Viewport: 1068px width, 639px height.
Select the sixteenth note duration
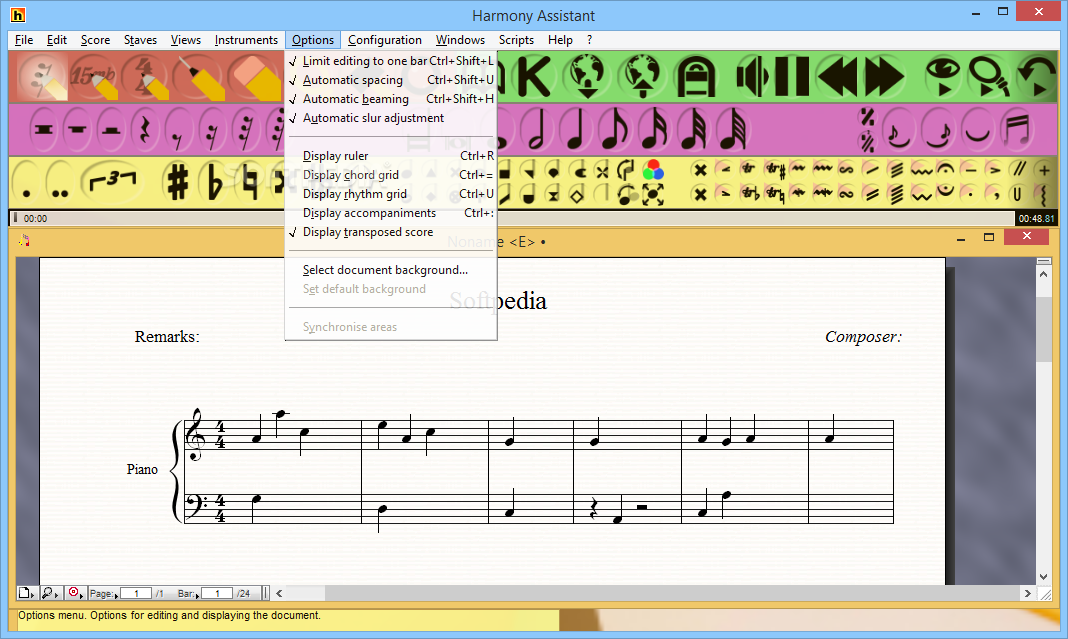(654, 129)
